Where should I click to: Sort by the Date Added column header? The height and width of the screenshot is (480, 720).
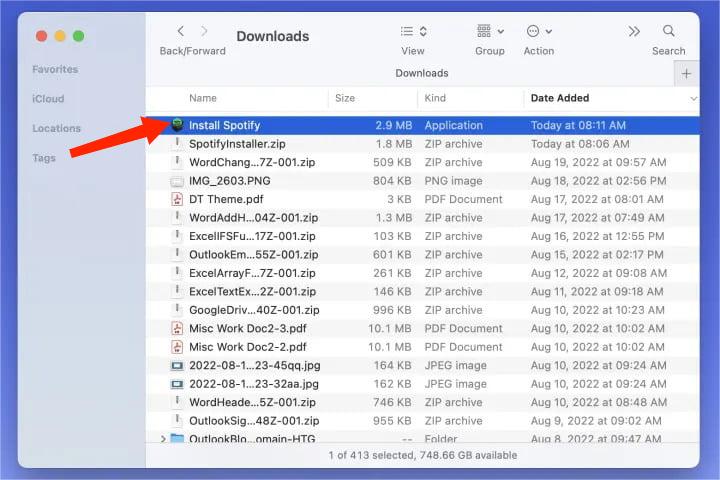560,98
